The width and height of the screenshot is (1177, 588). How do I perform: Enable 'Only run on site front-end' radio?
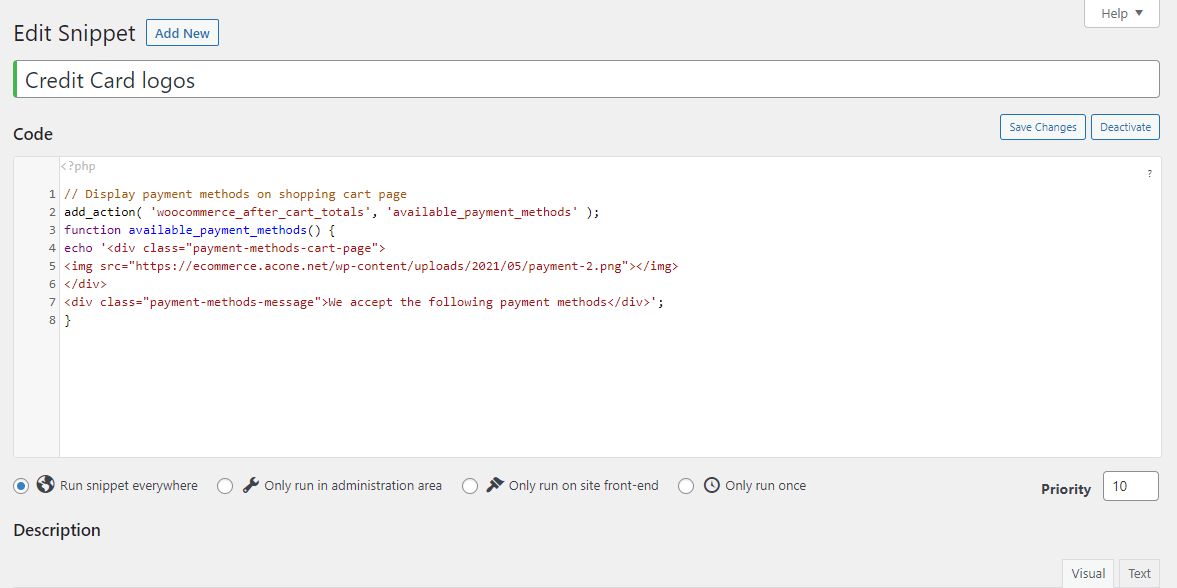470,486
